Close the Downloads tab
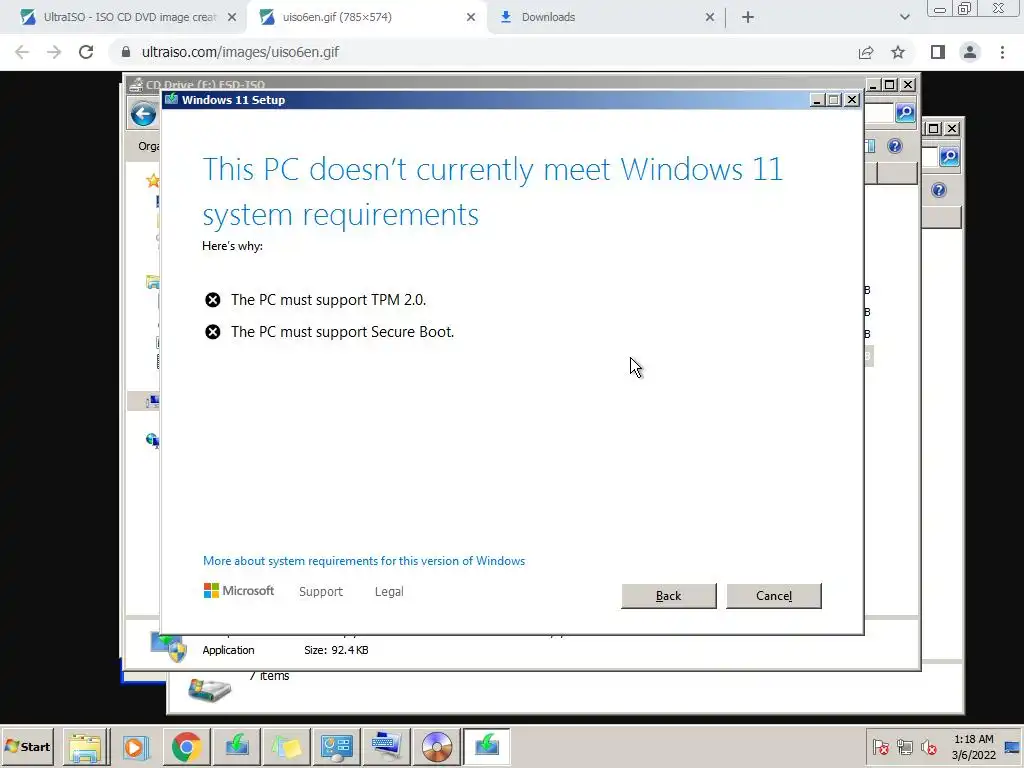 pos(710,17)
